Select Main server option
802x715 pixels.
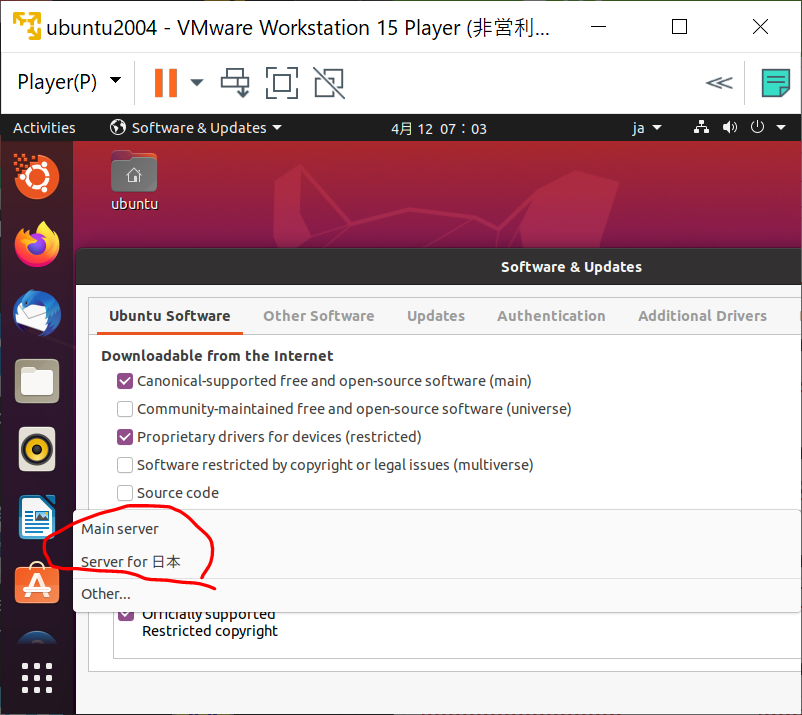pos(437,529)
